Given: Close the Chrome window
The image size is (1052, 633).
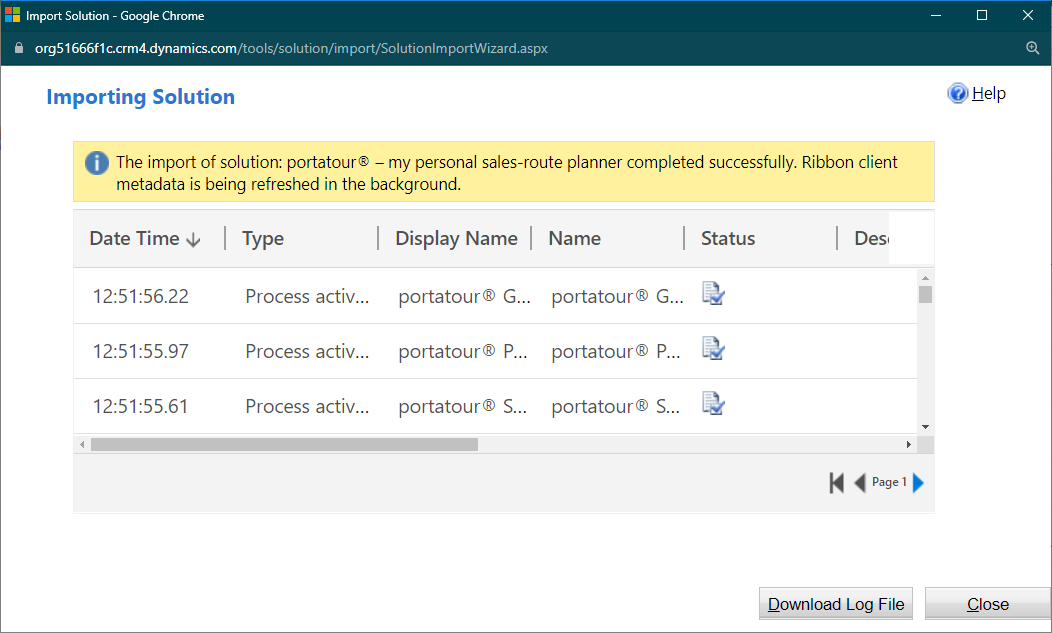Looking at the screenshot, I should pos(1028,15).
